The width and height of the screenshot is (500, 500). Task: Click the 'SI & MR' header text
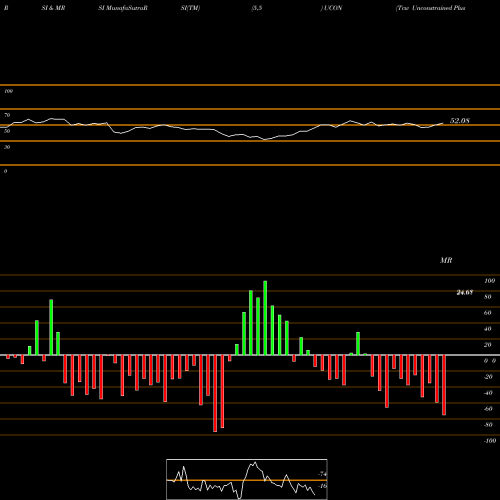tap(53, 8)
